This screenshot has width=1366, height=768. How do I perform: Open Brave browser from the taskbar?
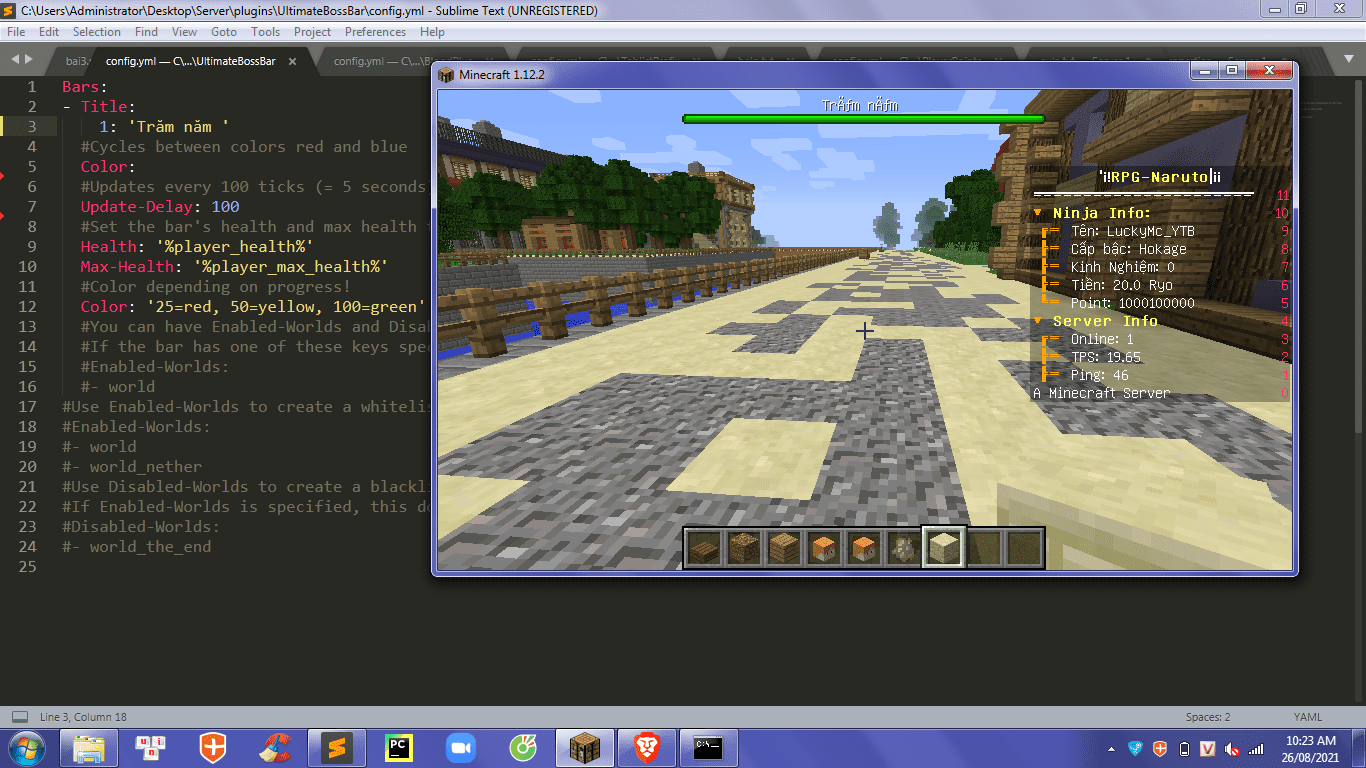(647, 748)
